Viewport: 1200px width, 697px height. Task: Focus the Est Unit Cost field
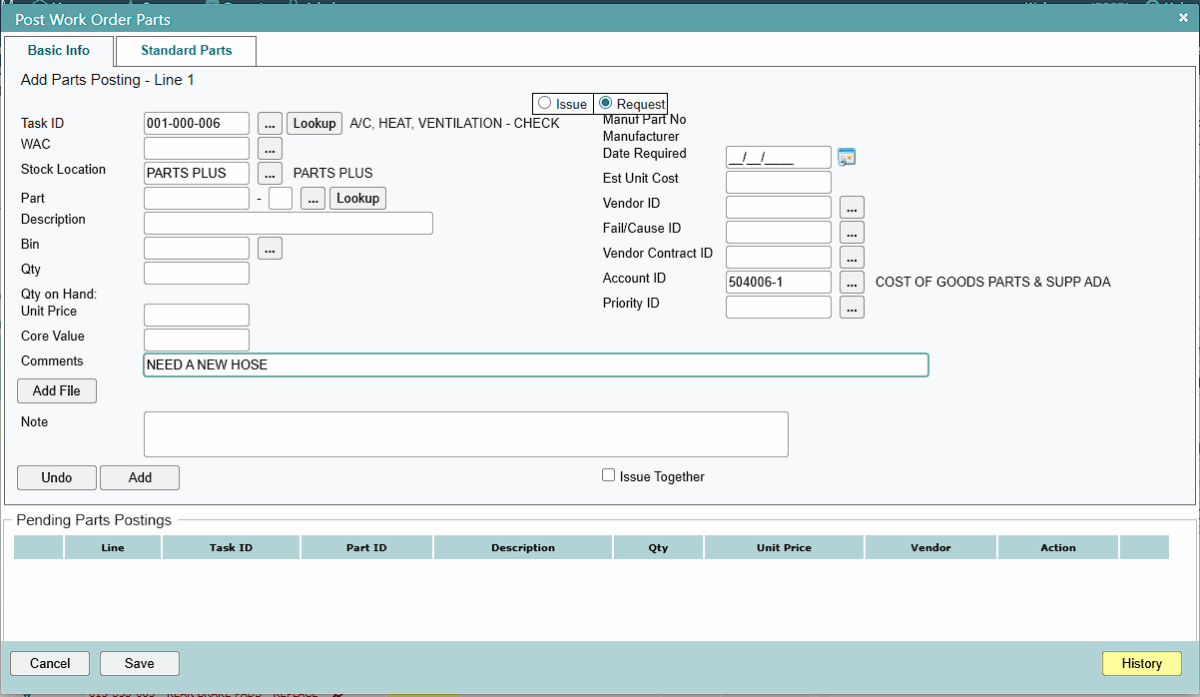[x=779, y=182]
